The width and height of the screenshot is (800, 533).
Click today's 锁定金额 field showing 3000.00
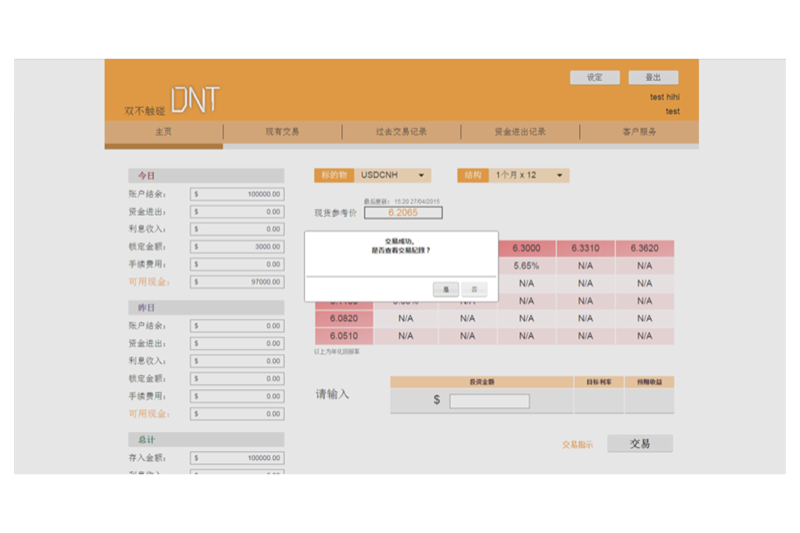point(237,247)
